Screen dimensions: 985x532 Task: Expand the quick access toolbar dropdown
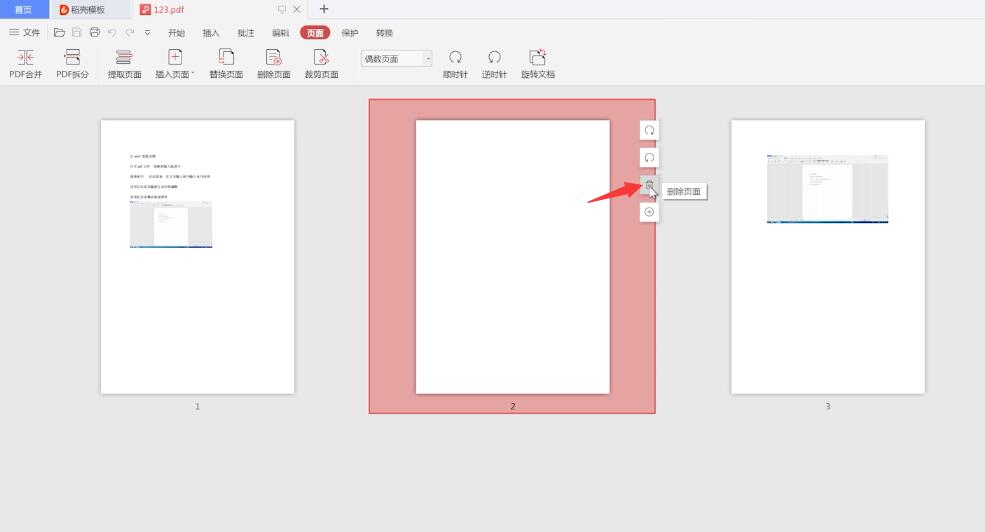click(x=147, y=32)
